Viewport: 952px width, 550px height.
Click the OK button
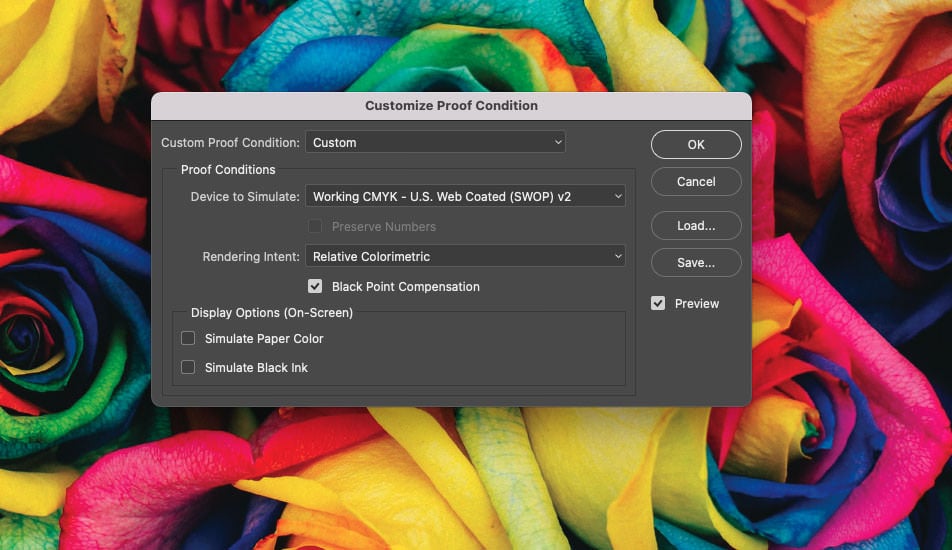[696, 144]
